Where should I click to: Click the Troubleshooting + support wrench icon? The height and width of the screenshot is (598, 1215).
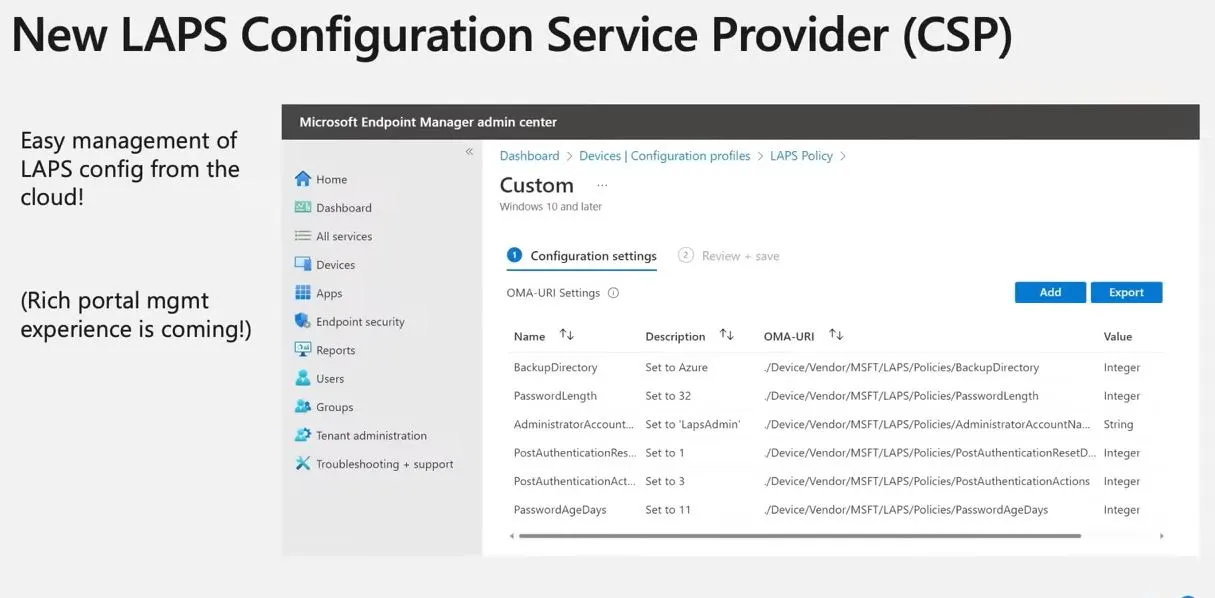303,464
